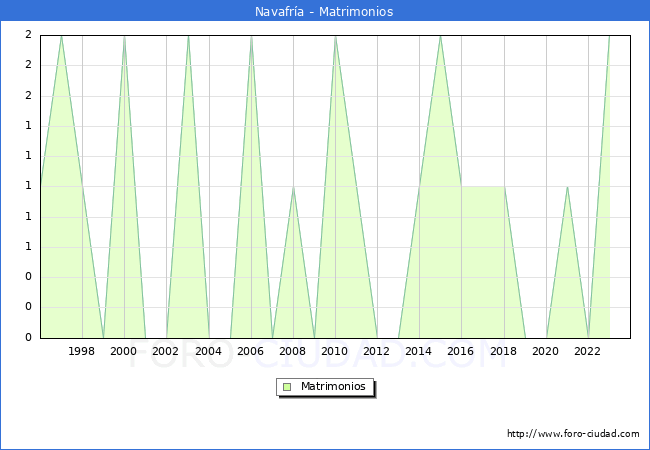
Task: Select the 2010 x-axis year label
Action: (x=335, y=351)
